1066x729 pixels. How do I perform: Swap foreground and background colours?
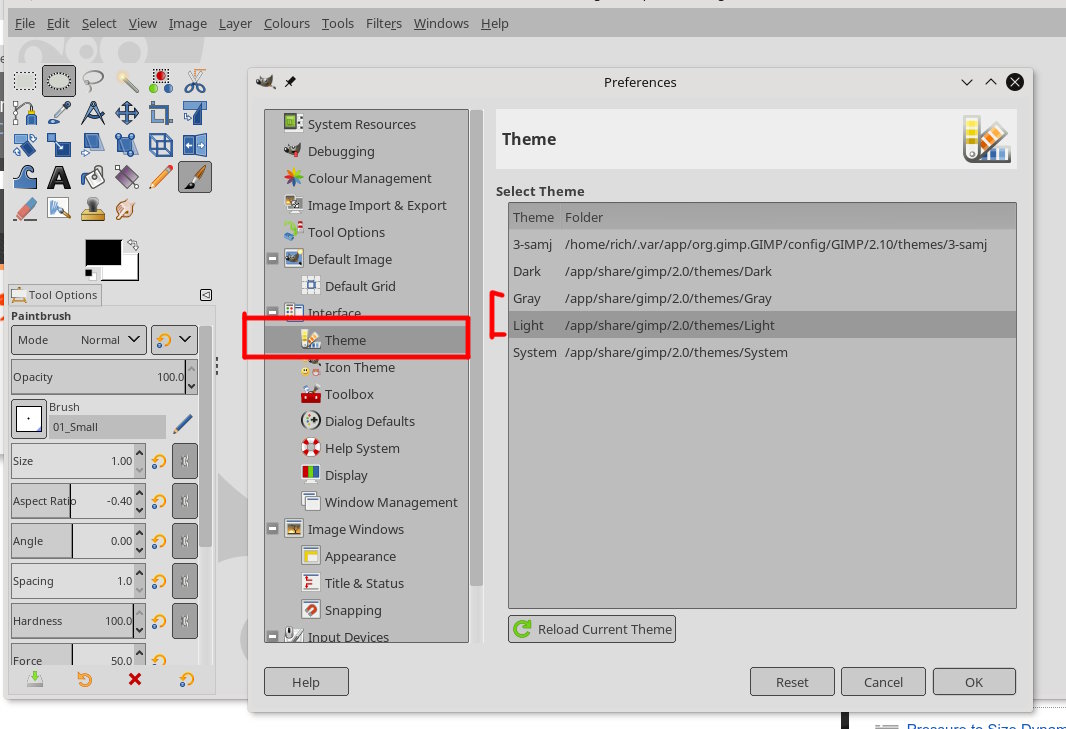click(133, 244)
